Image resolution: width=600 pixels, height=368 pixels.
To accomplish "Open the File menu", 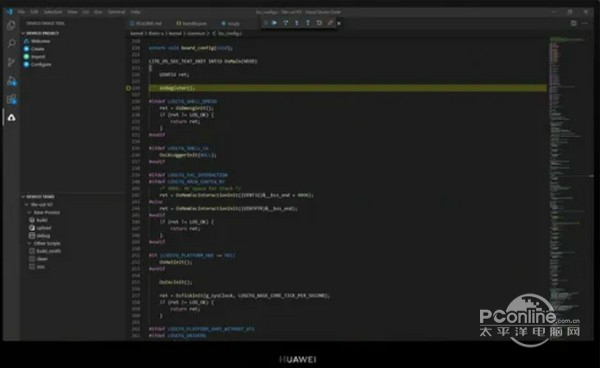I will click(21, 12).
